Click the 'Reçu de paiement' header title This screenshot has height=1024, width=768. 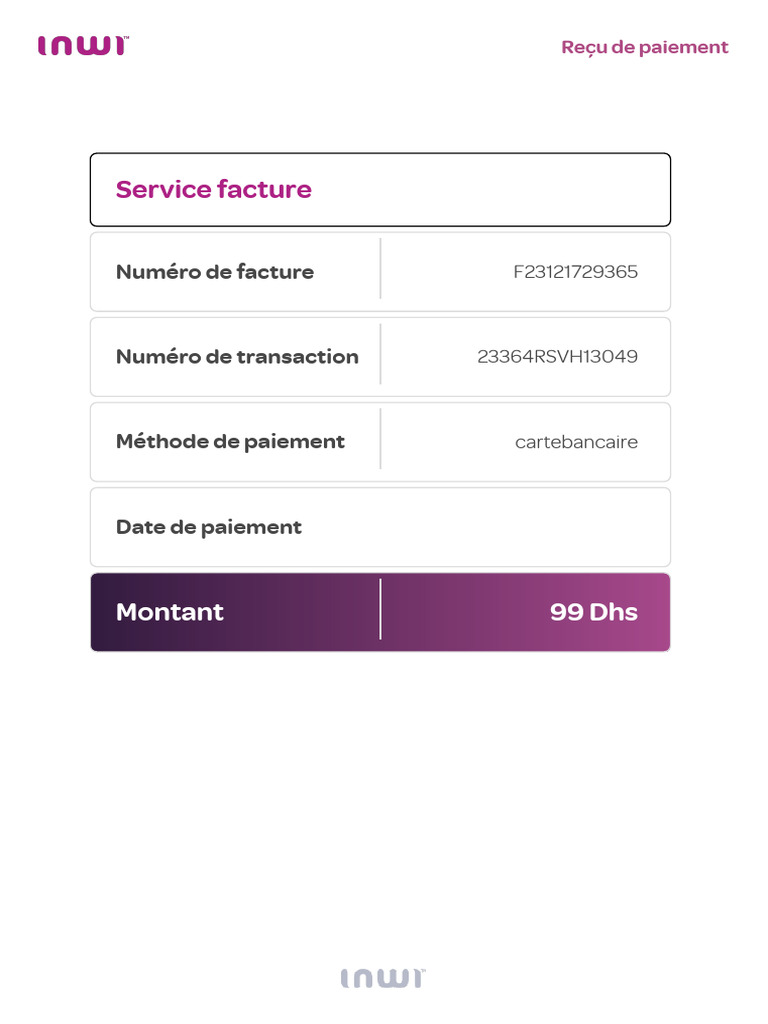click(644, 47)
